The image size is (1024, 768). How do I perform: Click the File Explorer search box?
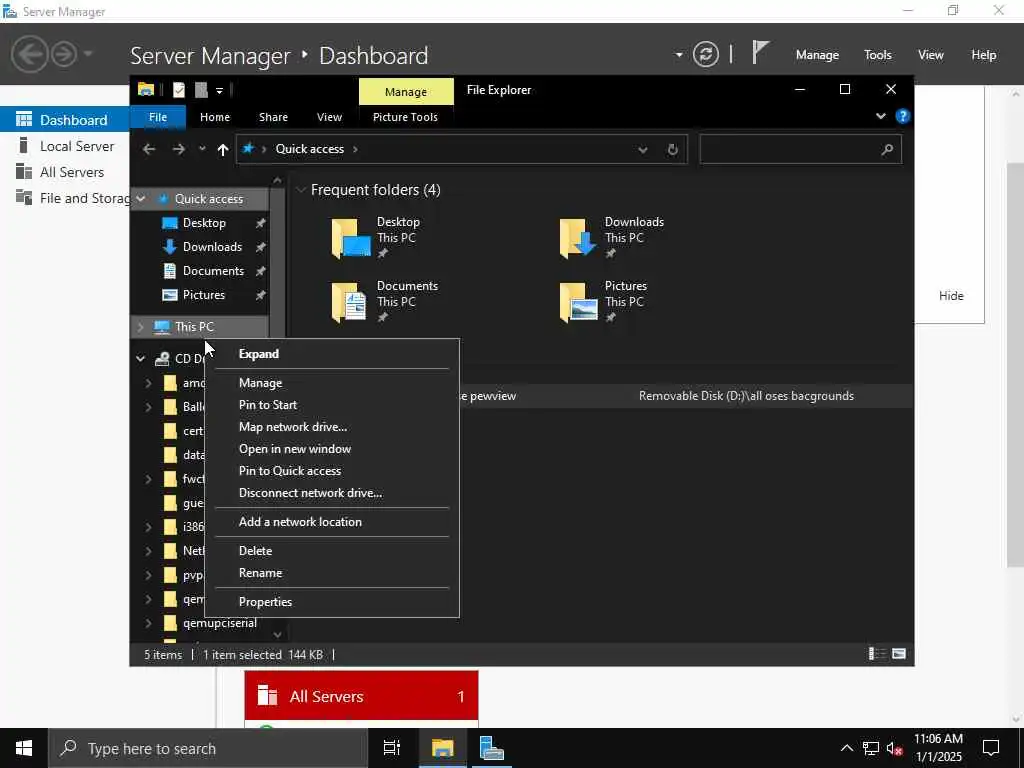801,150
